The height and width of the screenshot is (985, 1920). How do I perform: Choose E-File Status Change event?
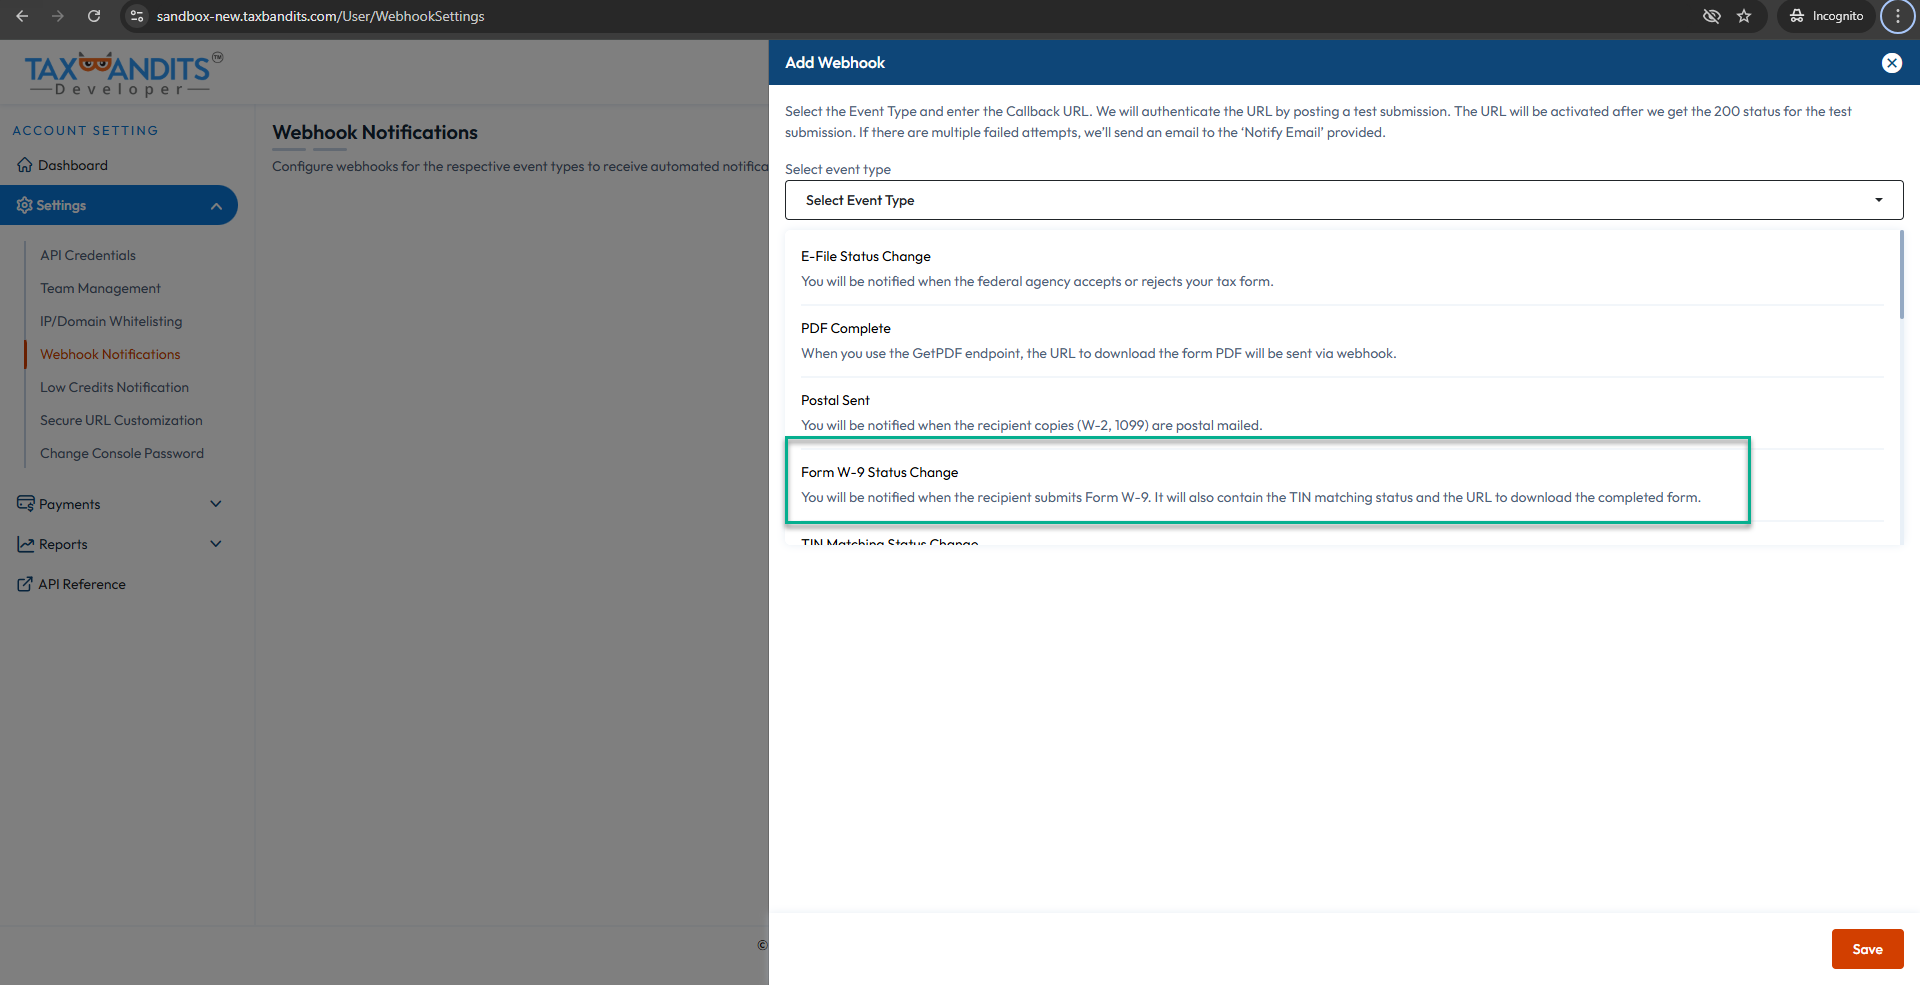point(1342,269)
